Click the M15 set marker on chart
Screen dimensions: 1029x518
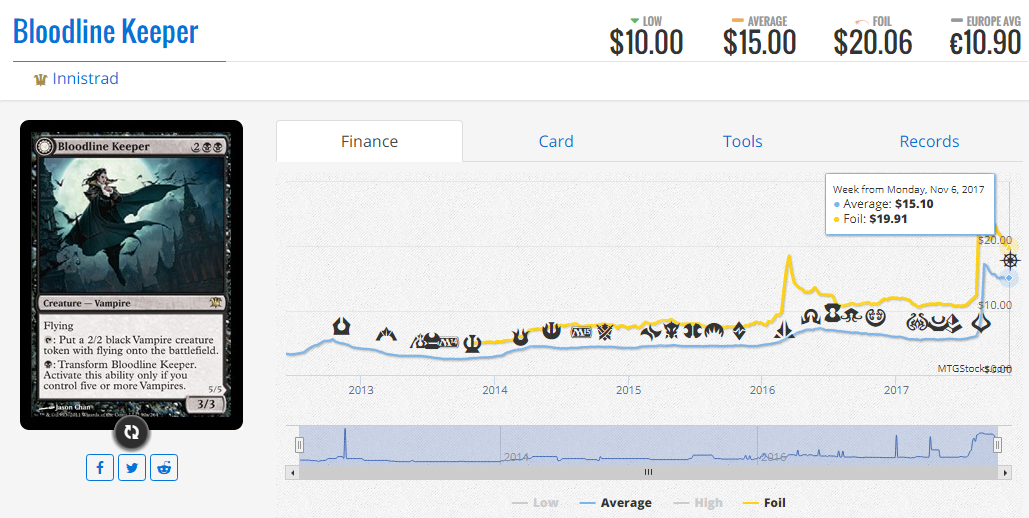[x=581, y=332]
